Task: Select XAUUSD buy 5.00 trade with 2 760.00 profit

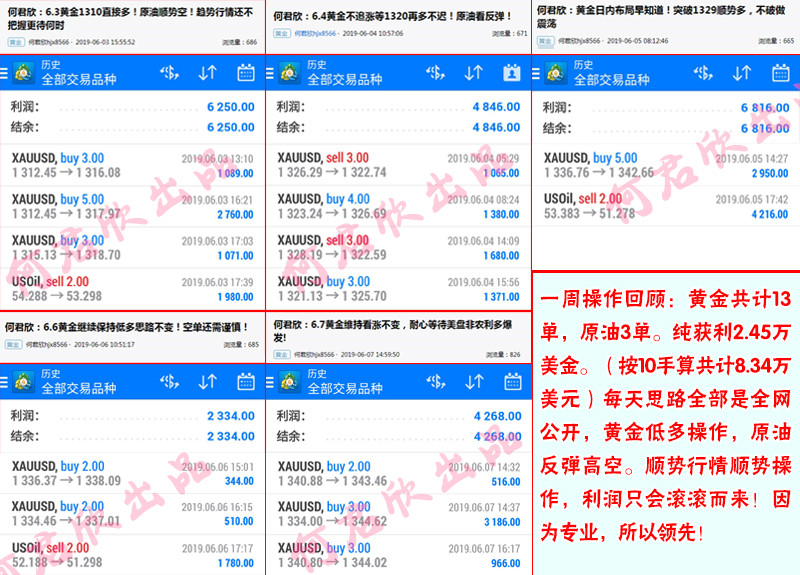Action: click(133, 207)
